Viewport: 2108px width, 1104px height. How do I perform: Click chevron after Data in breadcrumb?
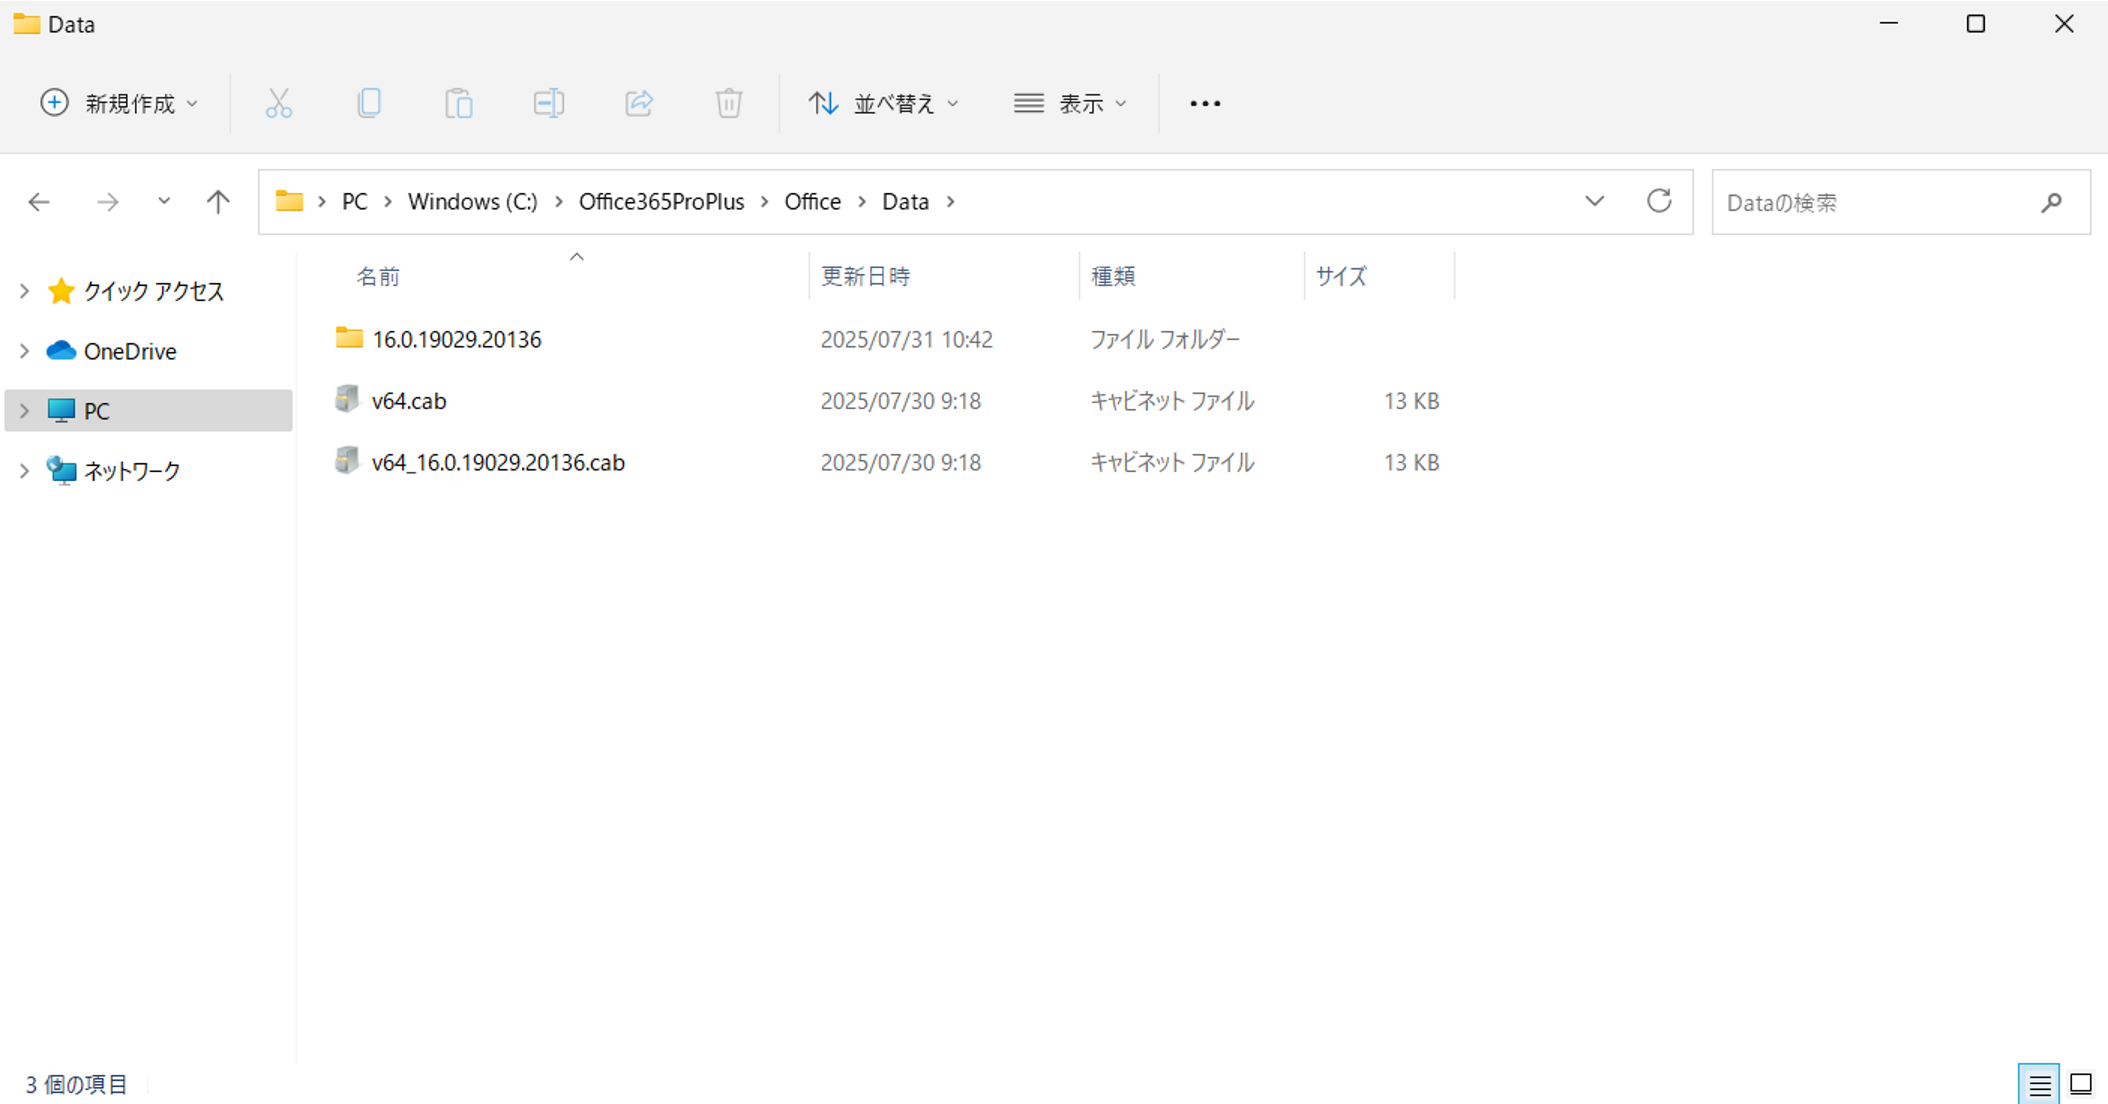(x=950, y=201)
